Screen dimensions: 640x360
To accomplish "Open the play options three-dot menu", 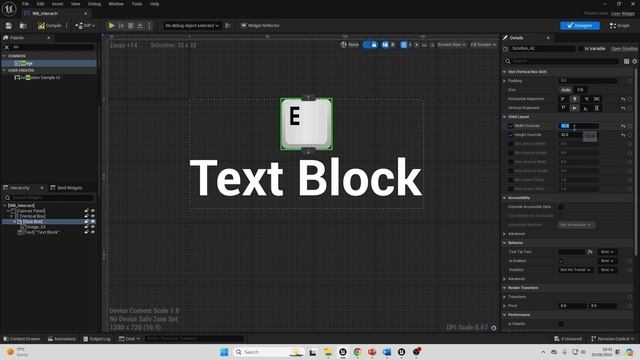I will click(x=149, y=26).
